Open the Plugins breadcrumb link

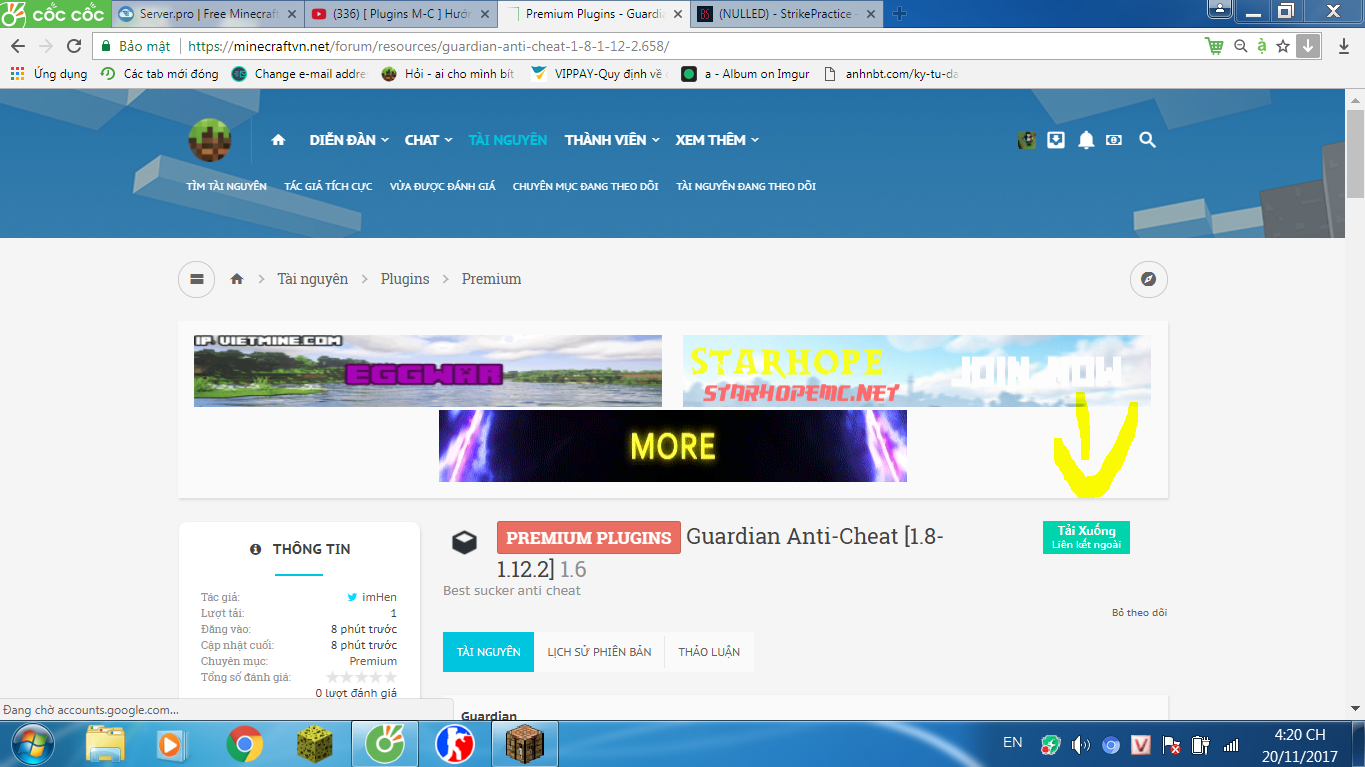point(405,279)
